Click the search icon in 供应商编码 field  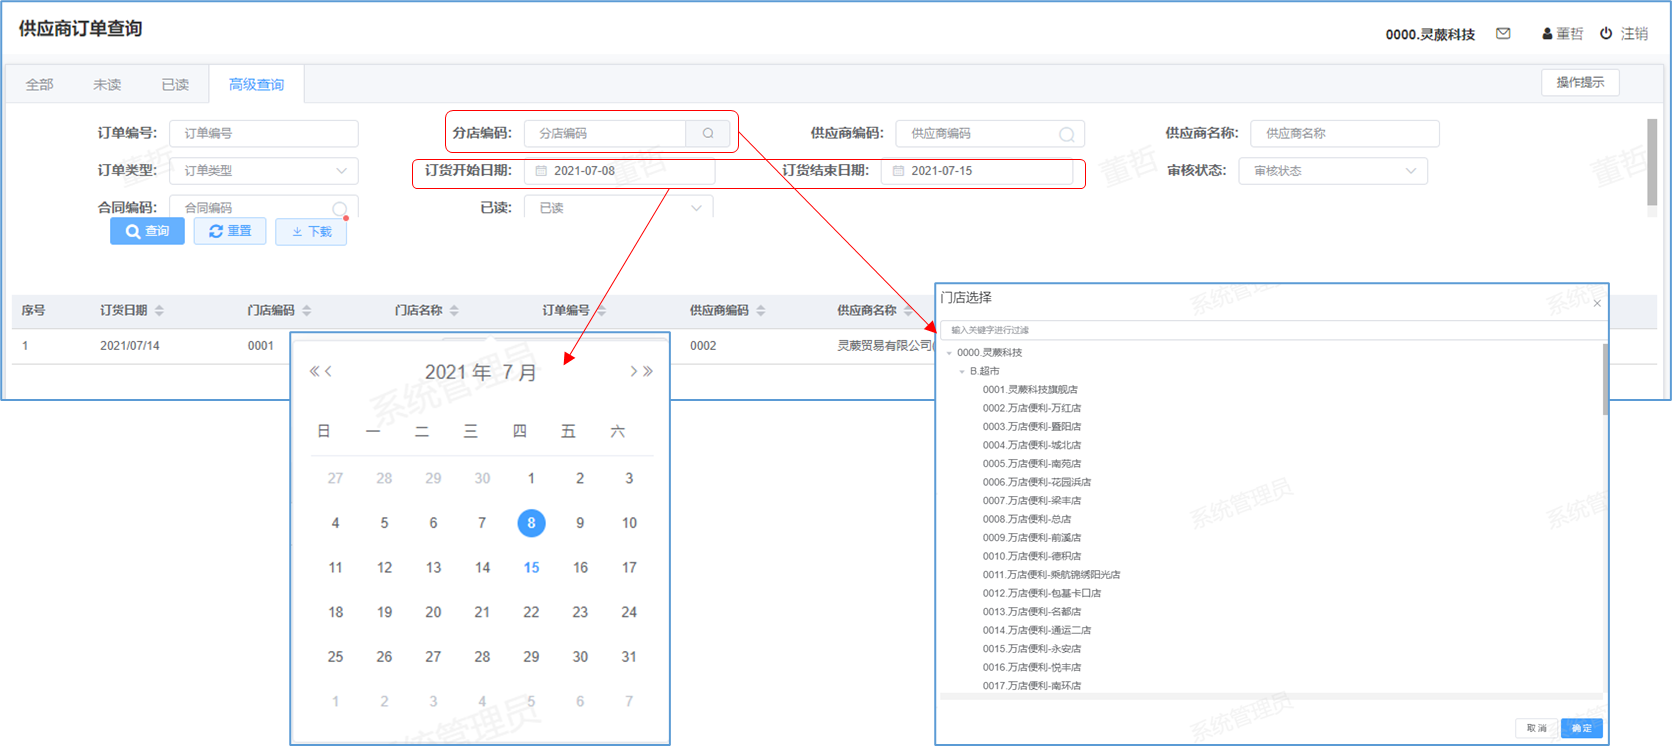(x=1066, y=134)
